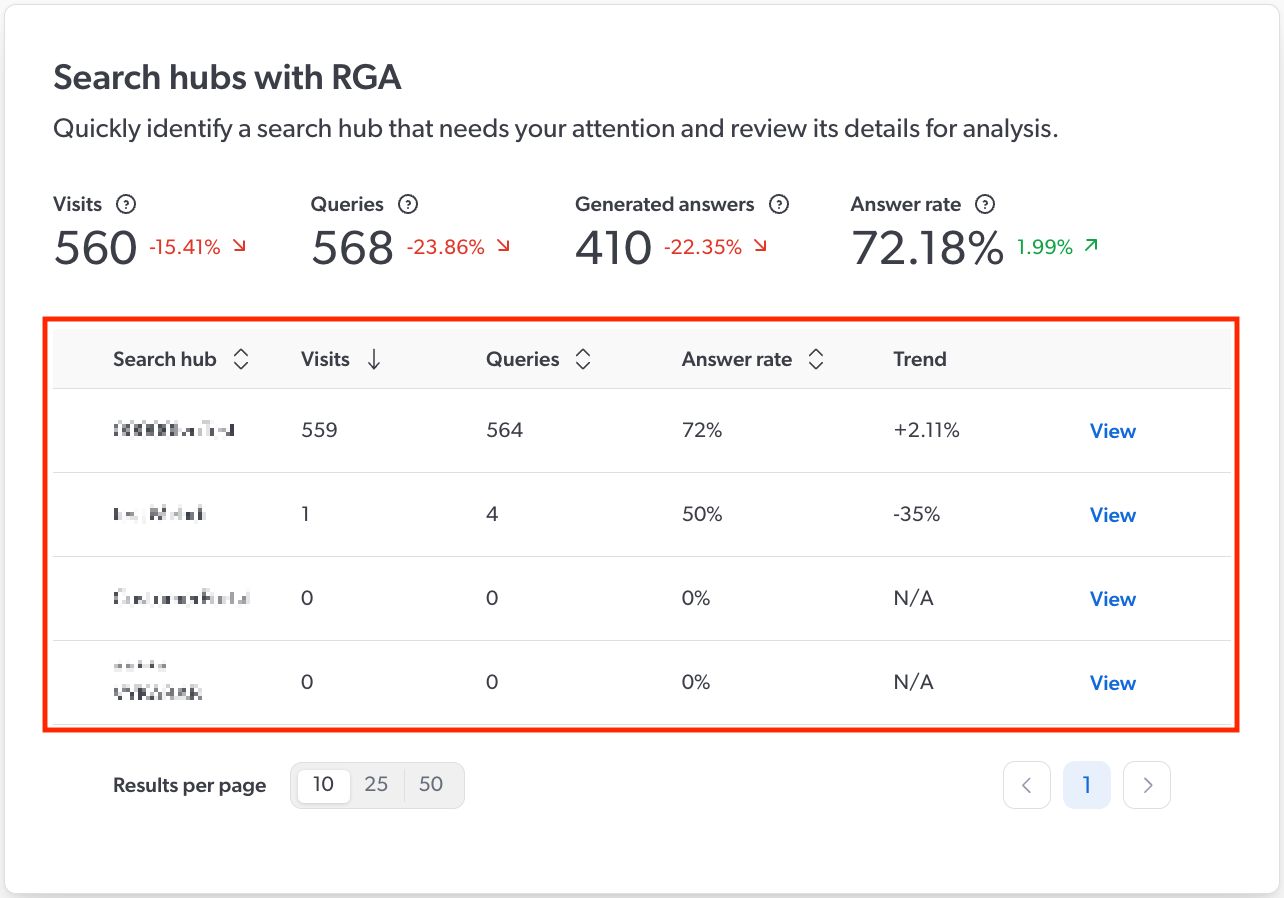Sort the table by Answer rate column
Screen dimensions: 1284x898
tap(816, 358)
